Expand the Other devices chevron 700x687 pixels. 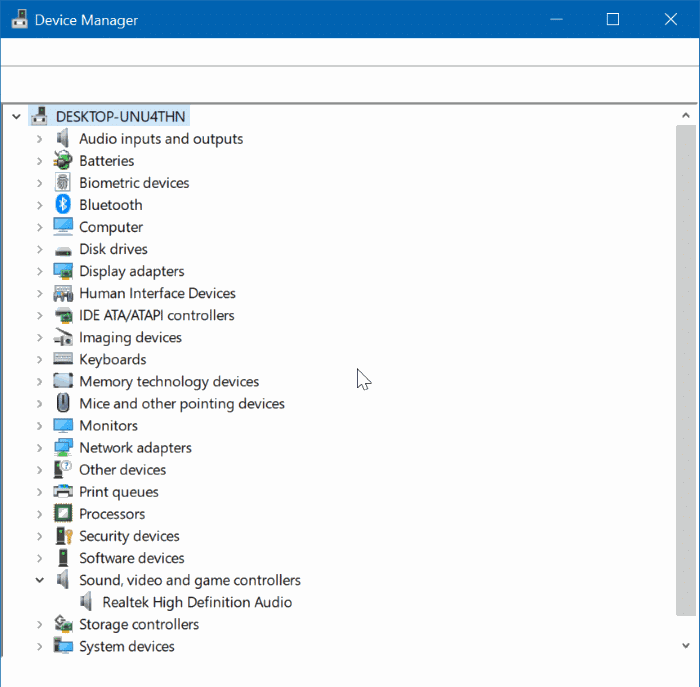(39, 470)
